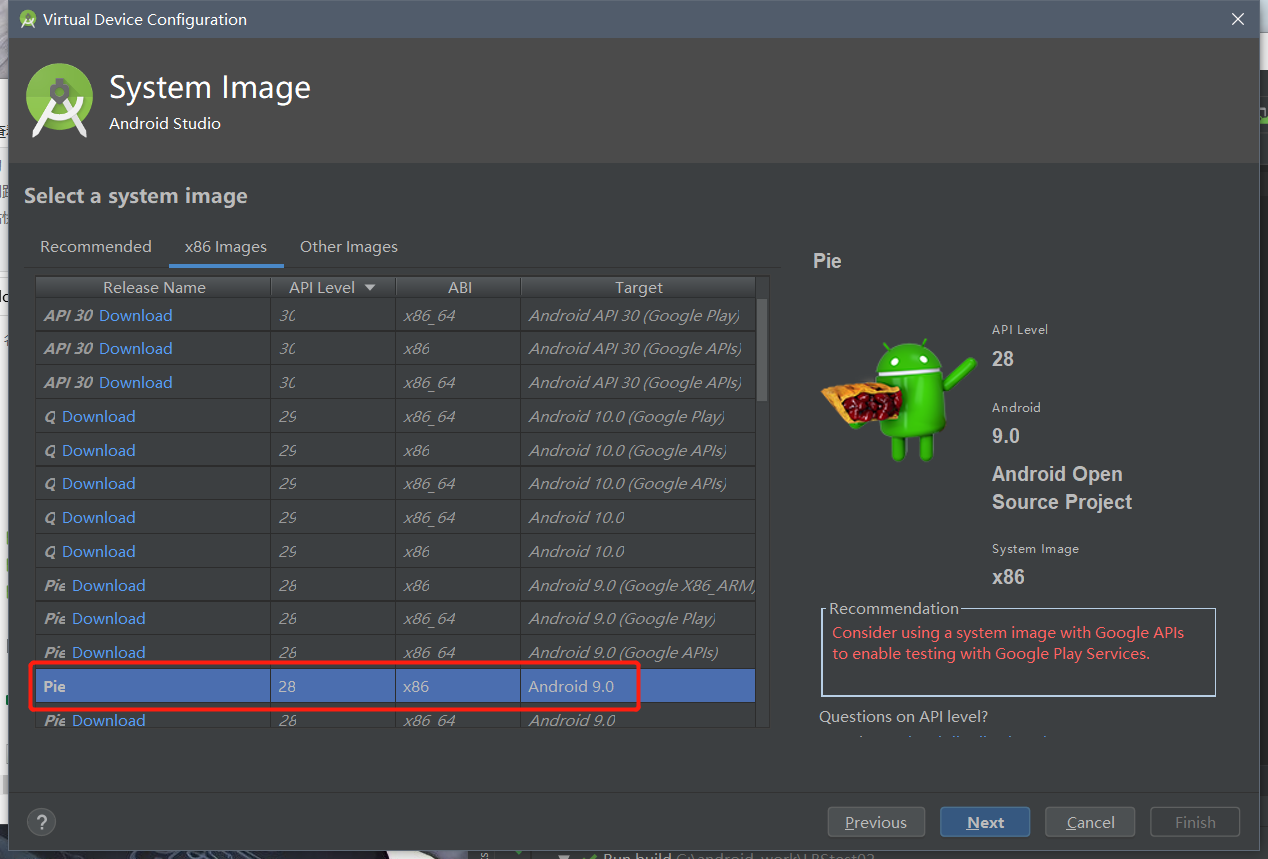Click the Pie heading in details panel
1268x859 pixels.
click(x=828, y=261)
